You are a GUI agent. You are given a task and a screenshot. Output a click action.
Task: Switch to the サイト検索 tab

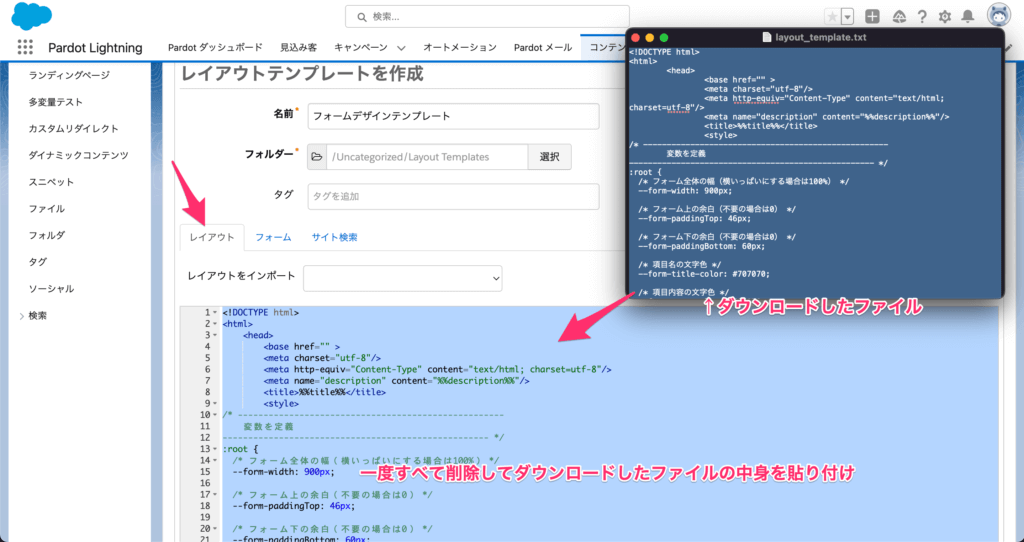coord(334,237)
